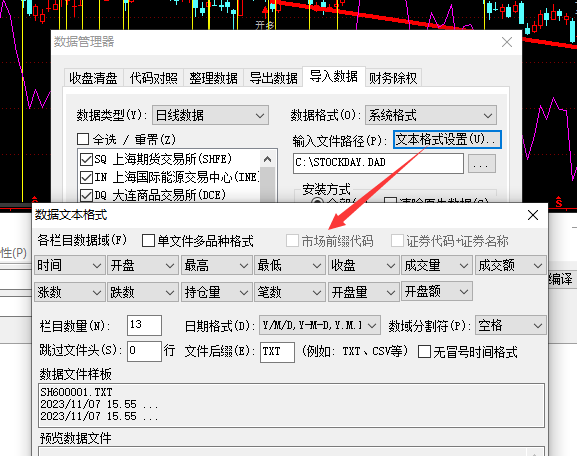Open the 持仓量 field dropdown
This screenshot has height=456, width=577.
[216, 292]
